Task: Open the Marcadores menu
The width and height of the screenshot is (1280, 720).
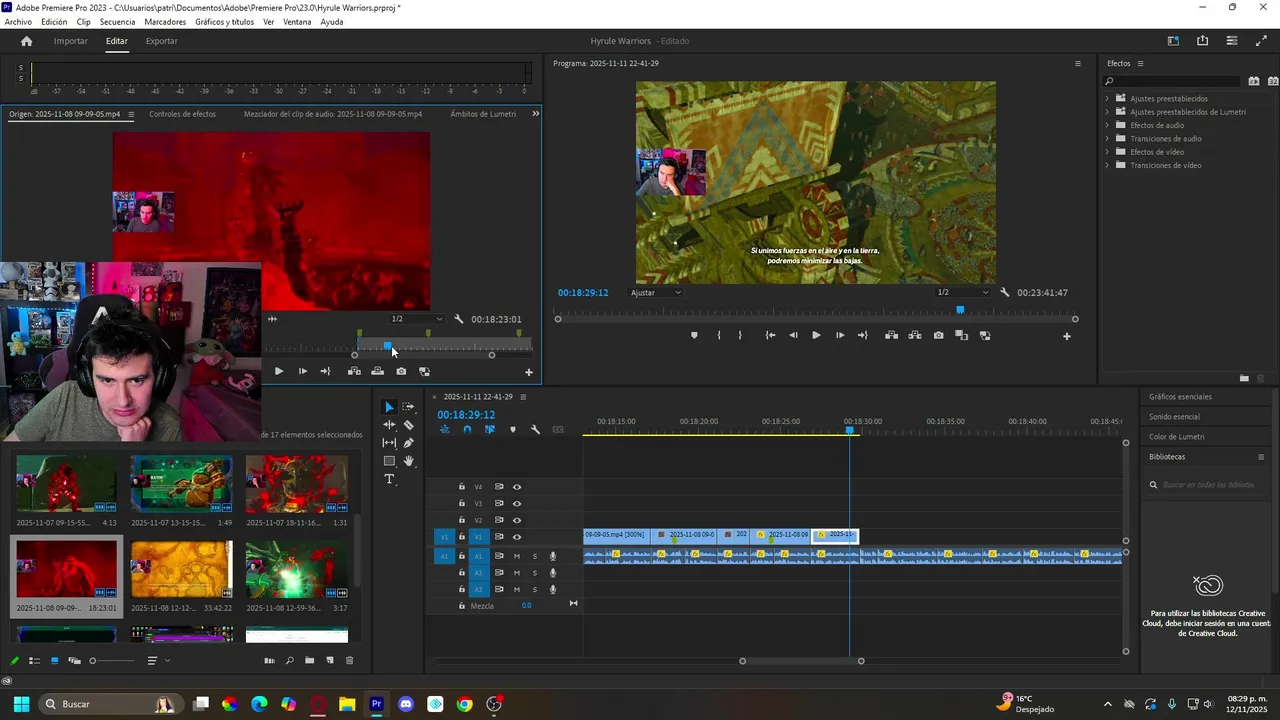Action: tap(165, 22)
